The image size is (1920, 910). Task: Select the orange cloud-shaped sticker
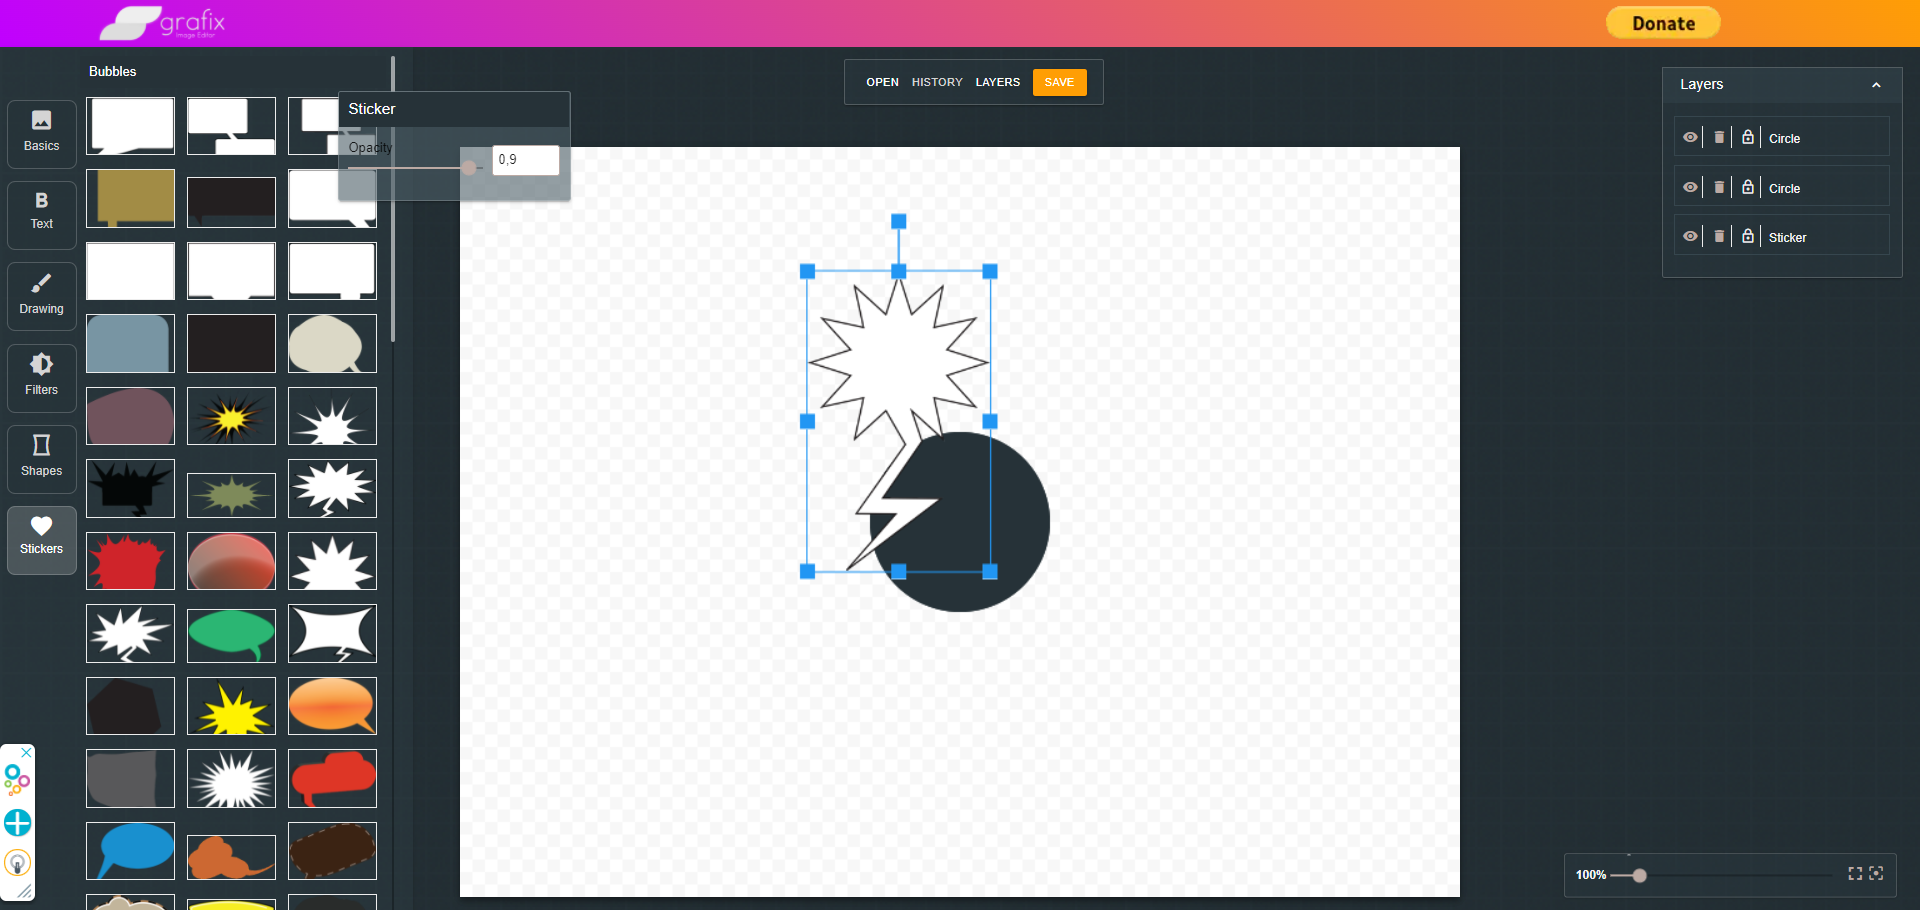point(232,857)
